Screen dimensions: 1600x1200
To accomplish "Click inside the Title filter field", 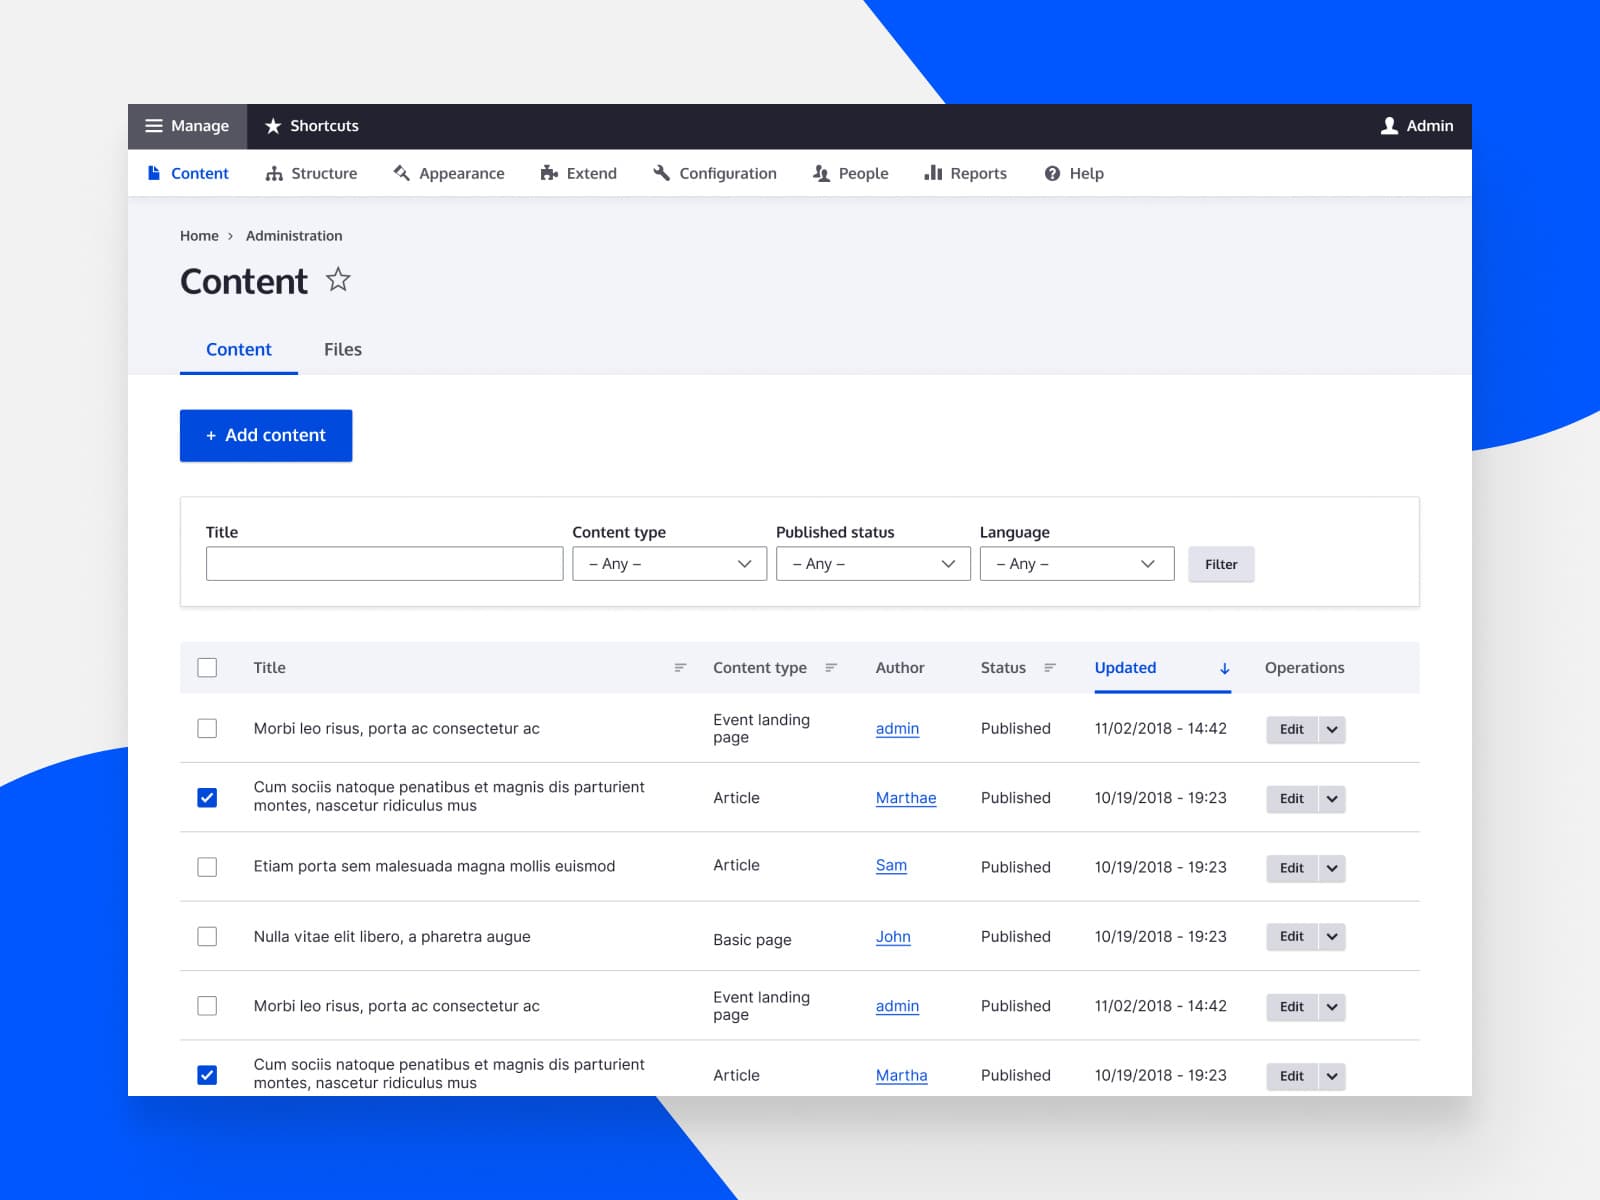I will [384, 563].
